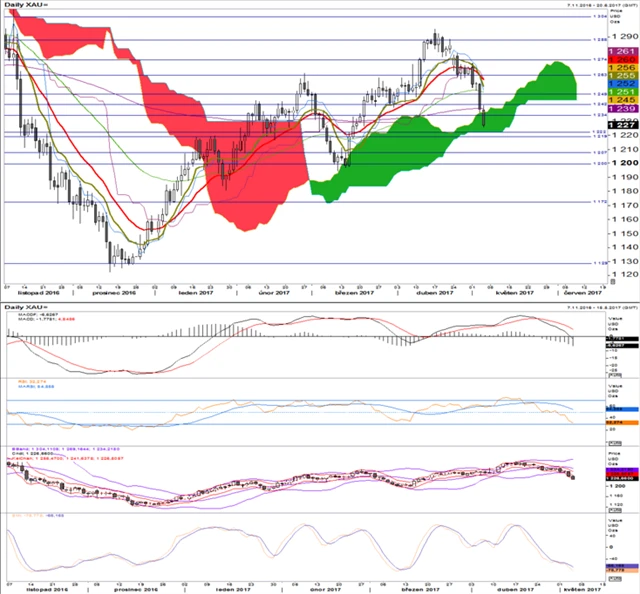Click 'listopad 2016' on top chart time axis

38,293
